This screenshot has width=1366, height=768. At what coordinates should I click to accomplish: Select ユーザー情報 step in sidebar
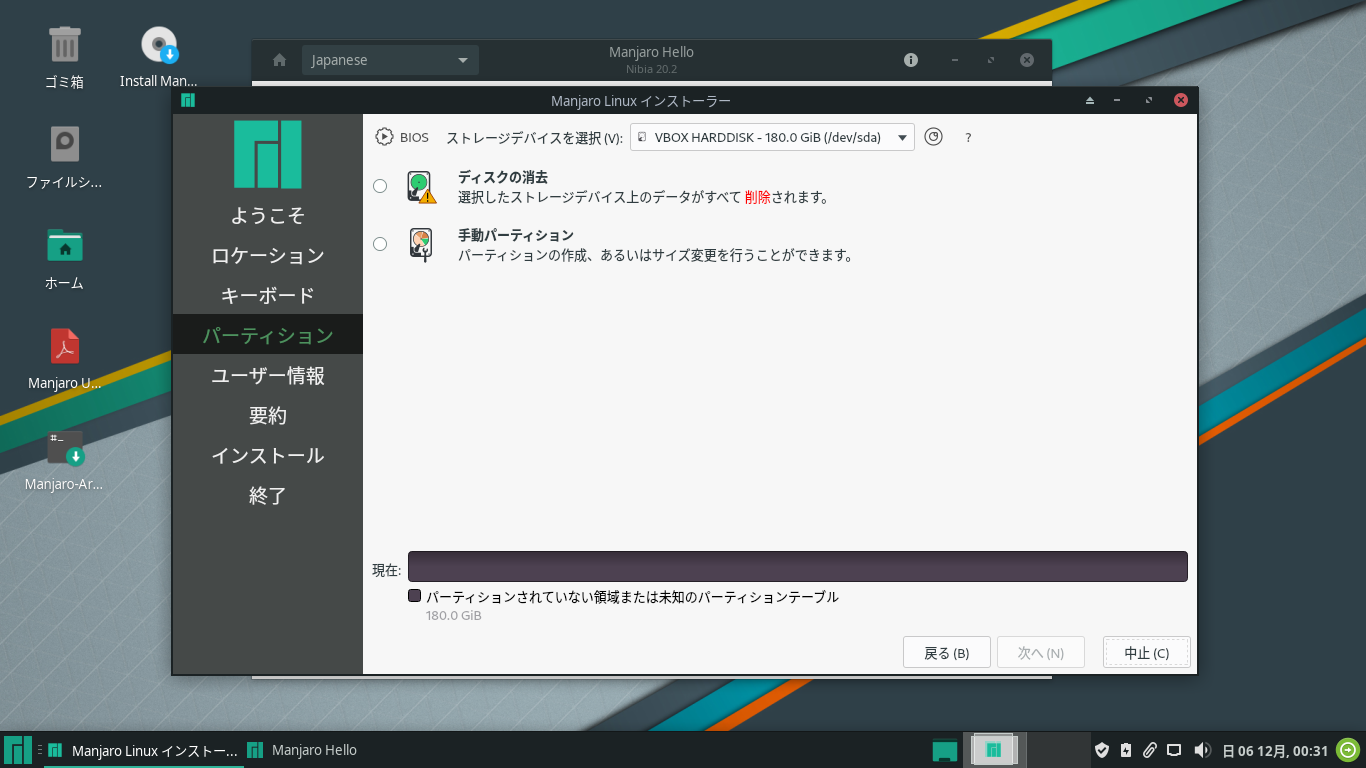tap(268, 375)
